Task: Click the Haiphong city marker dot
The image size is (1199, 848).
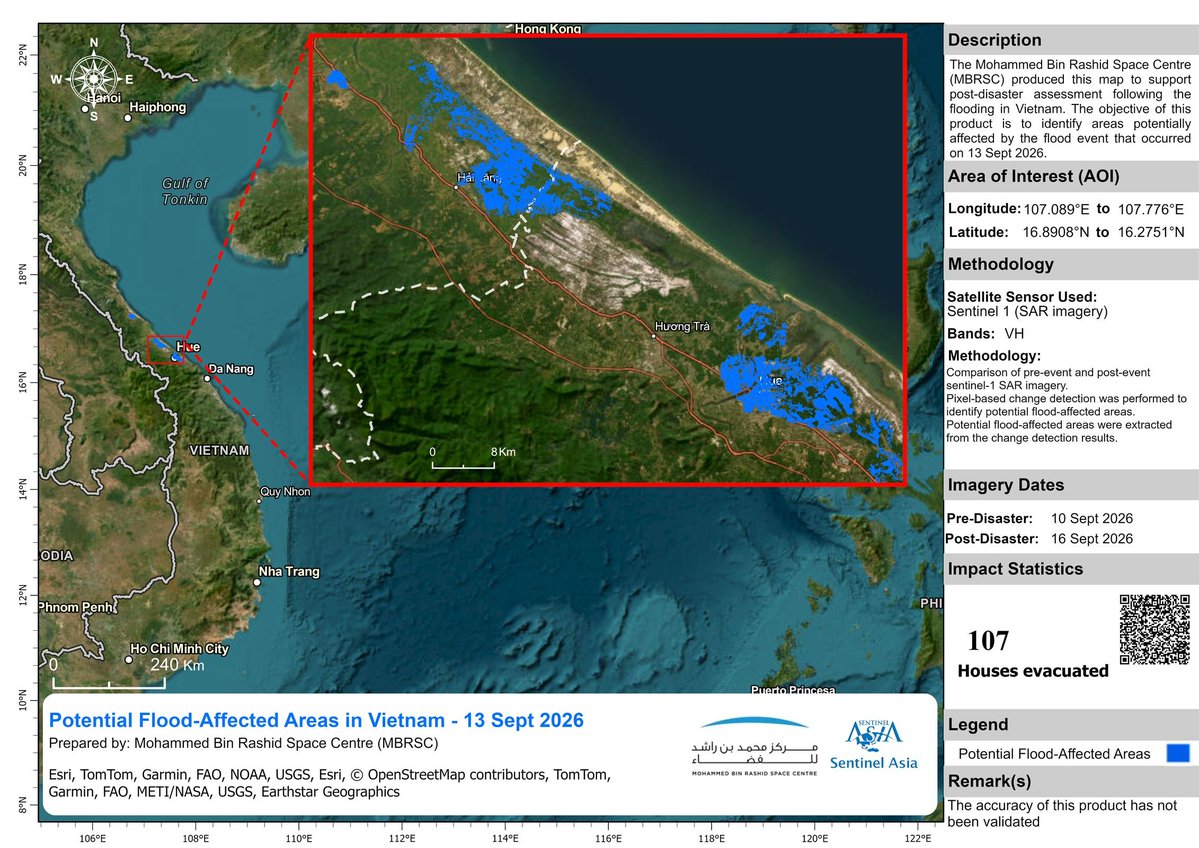Action: click(128, 118)
